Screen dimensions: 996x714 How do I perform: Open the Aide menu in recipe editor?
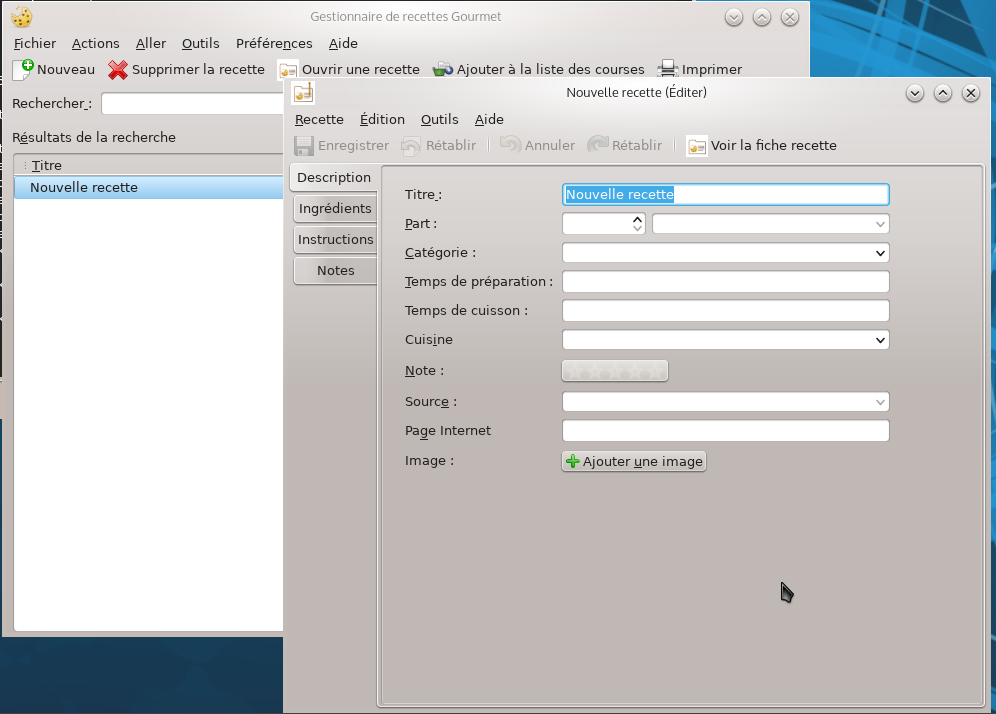(489, 119)
